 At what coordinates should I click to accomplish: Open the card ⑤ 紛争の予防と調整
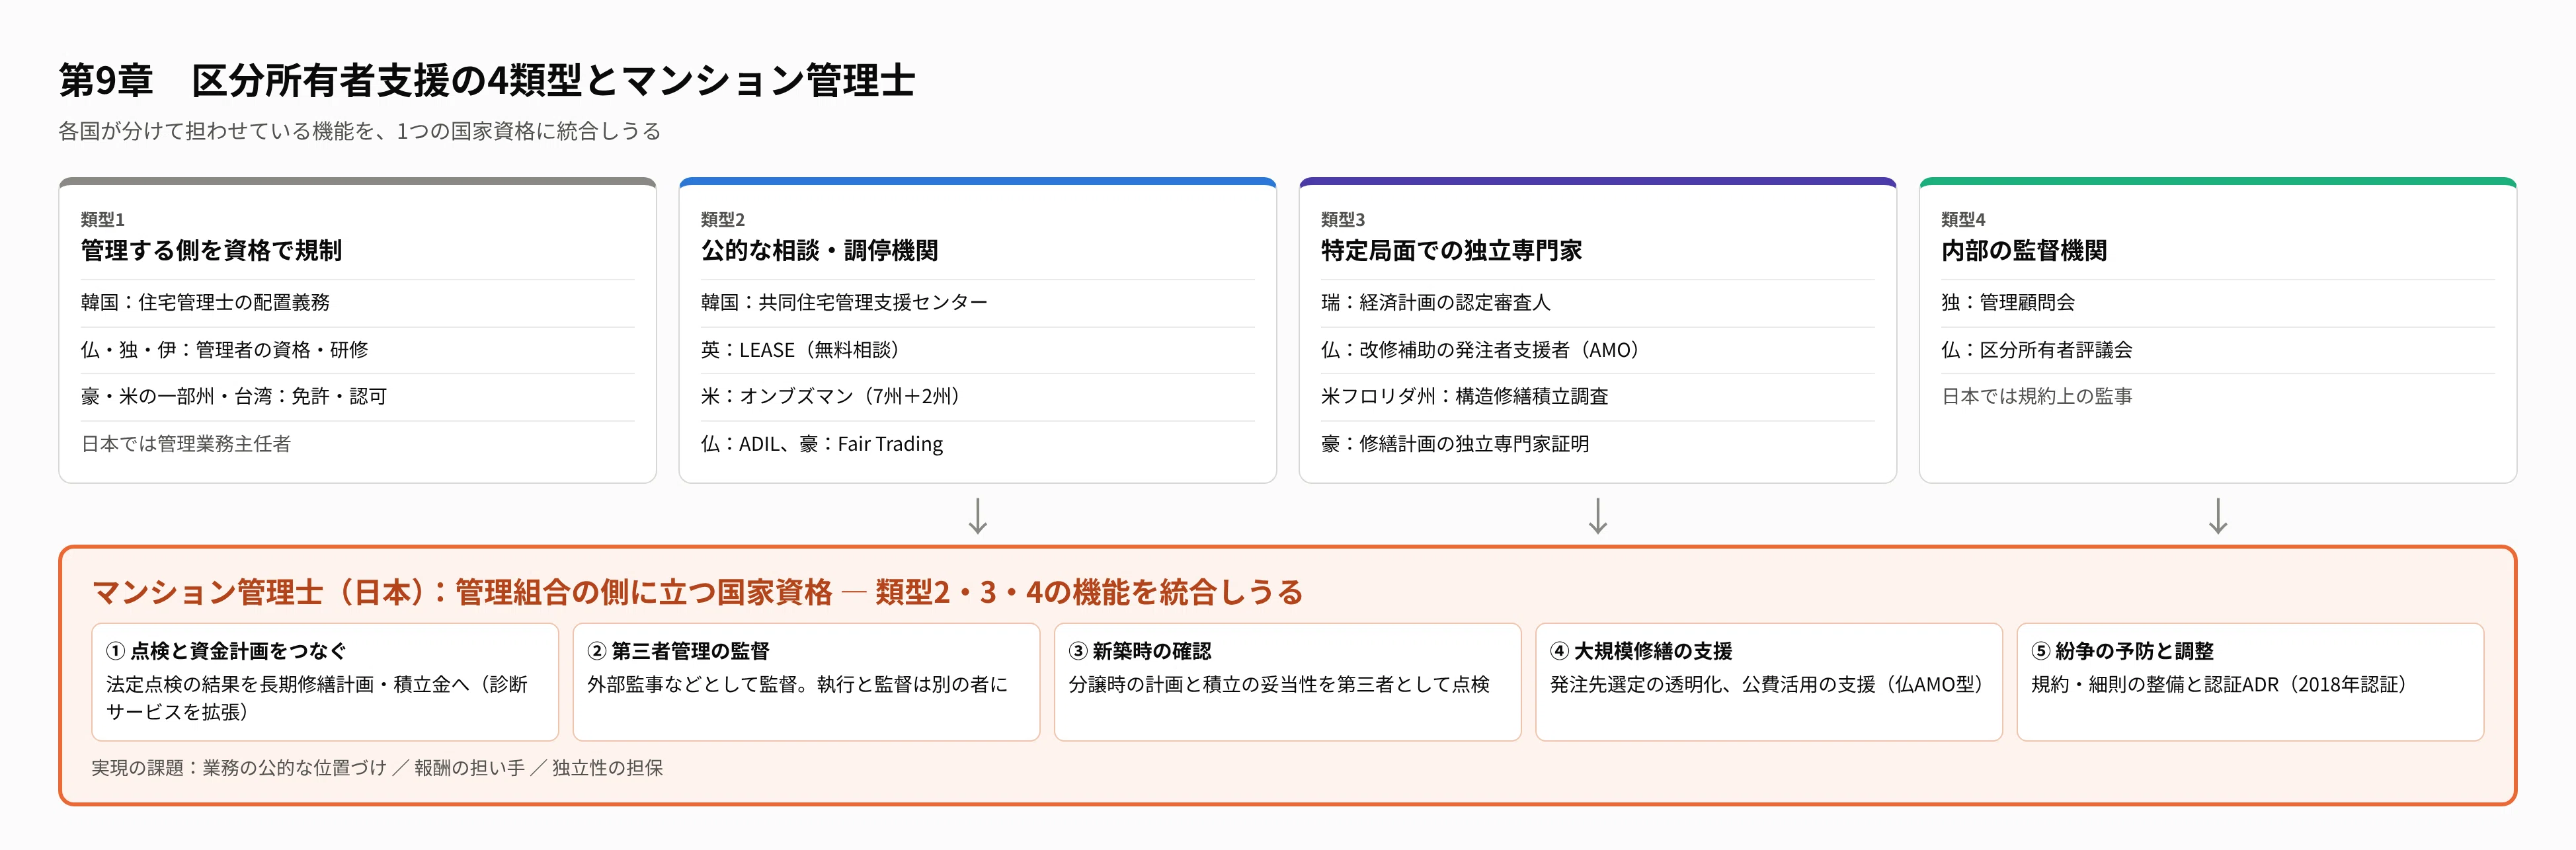2250,682
